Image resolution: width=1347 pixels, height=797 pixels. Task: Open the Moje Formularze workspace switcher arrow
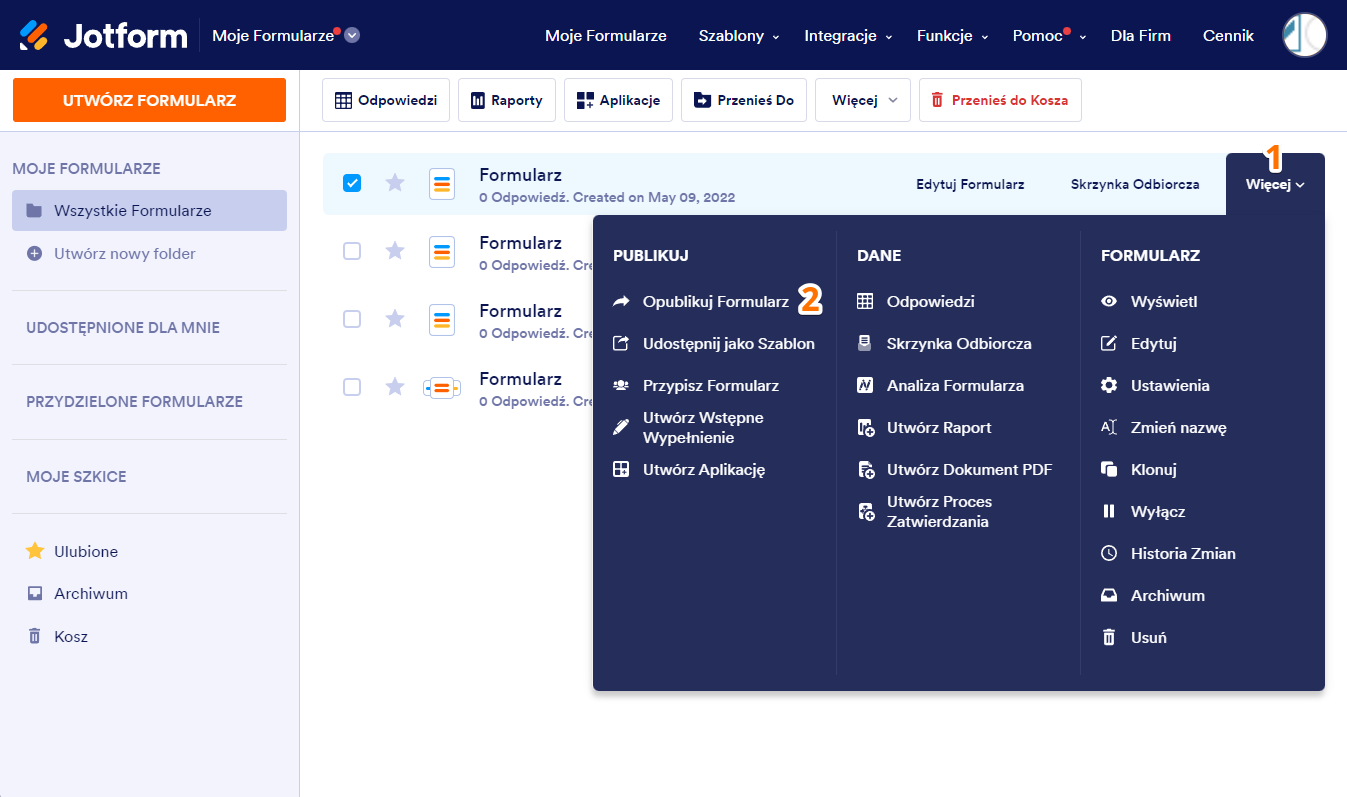coord(352,36)
